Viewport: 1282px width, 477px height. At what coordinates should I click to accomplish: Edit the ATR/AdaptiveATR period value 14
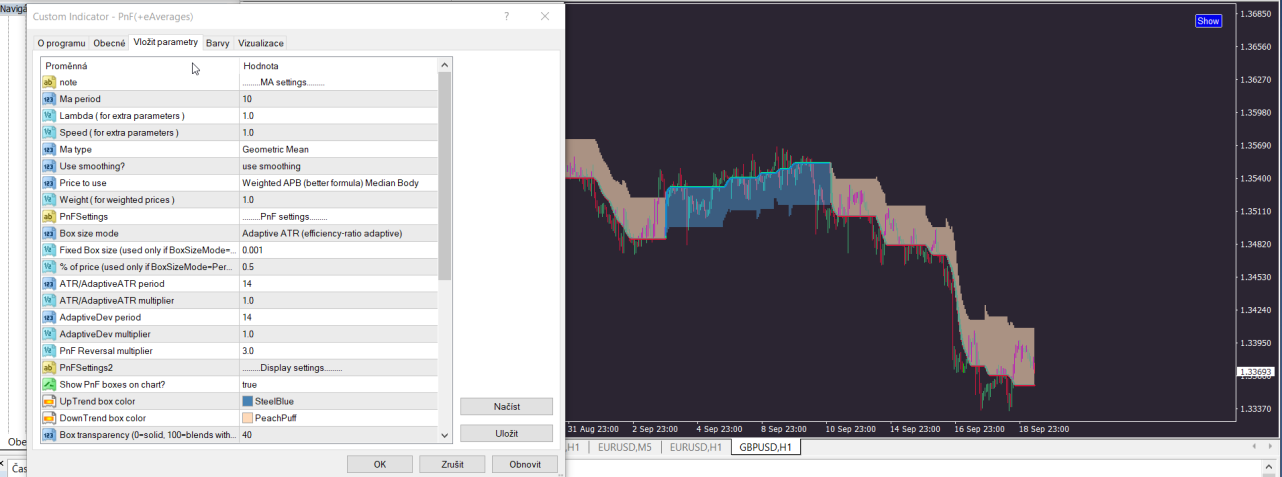pos(339,284)
